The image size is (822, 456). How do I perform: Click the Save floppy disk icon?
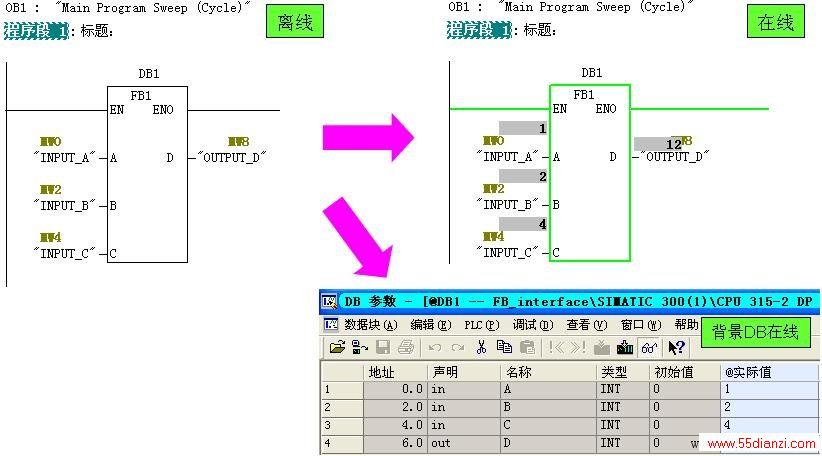point(383,347)
